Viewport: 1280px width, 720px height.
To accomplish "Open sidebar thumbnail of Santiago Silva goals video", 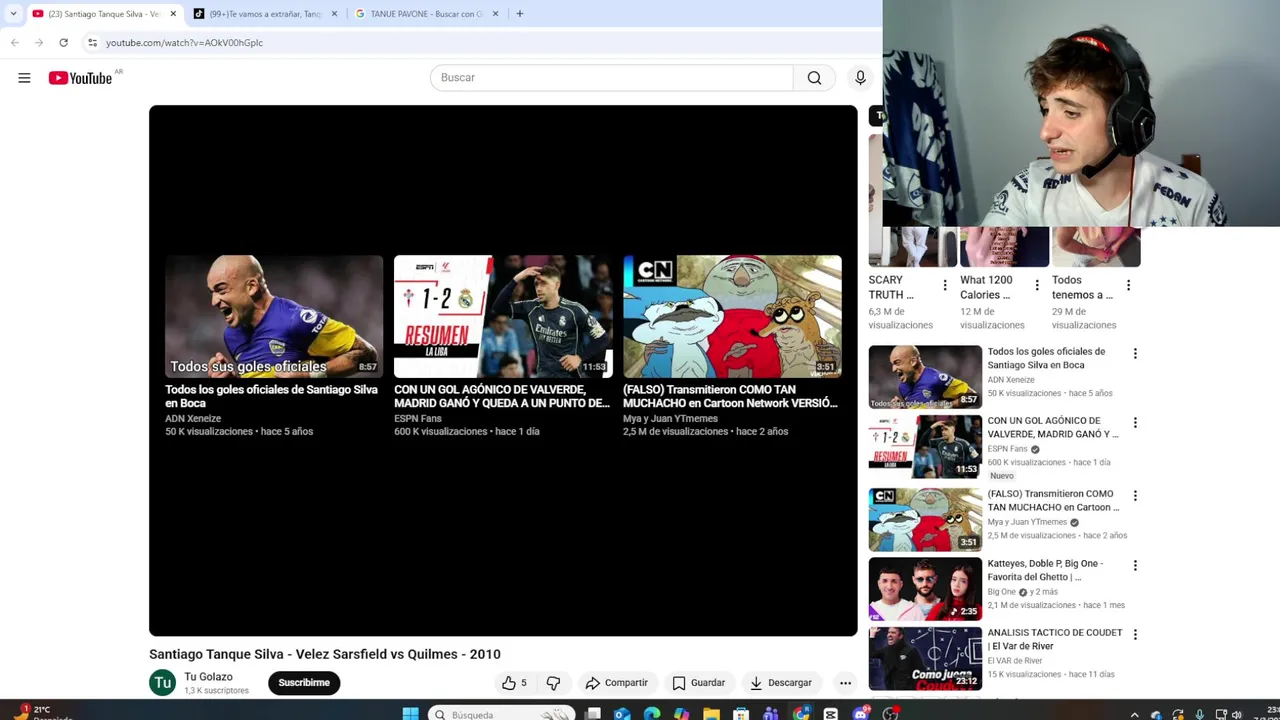I will click(925, 377).
